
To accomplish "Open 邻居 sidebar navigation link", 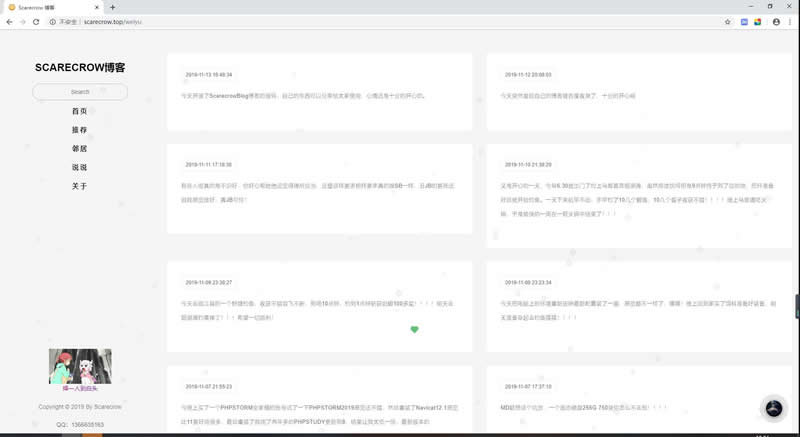I will coord(80,149).
